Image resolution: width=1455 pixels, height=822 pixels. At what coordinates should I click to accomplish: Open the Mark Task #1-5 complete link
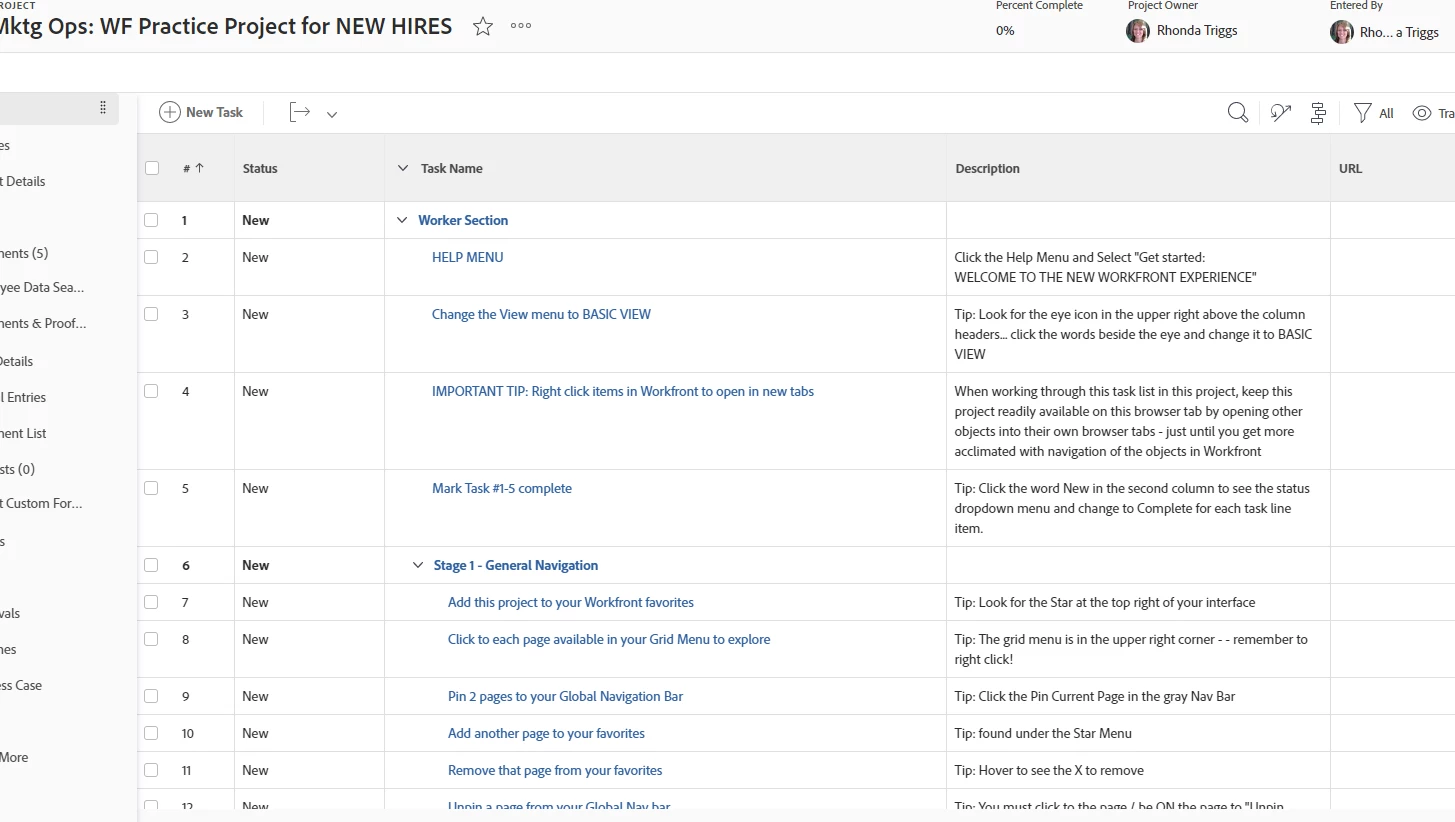click(502, 488)
